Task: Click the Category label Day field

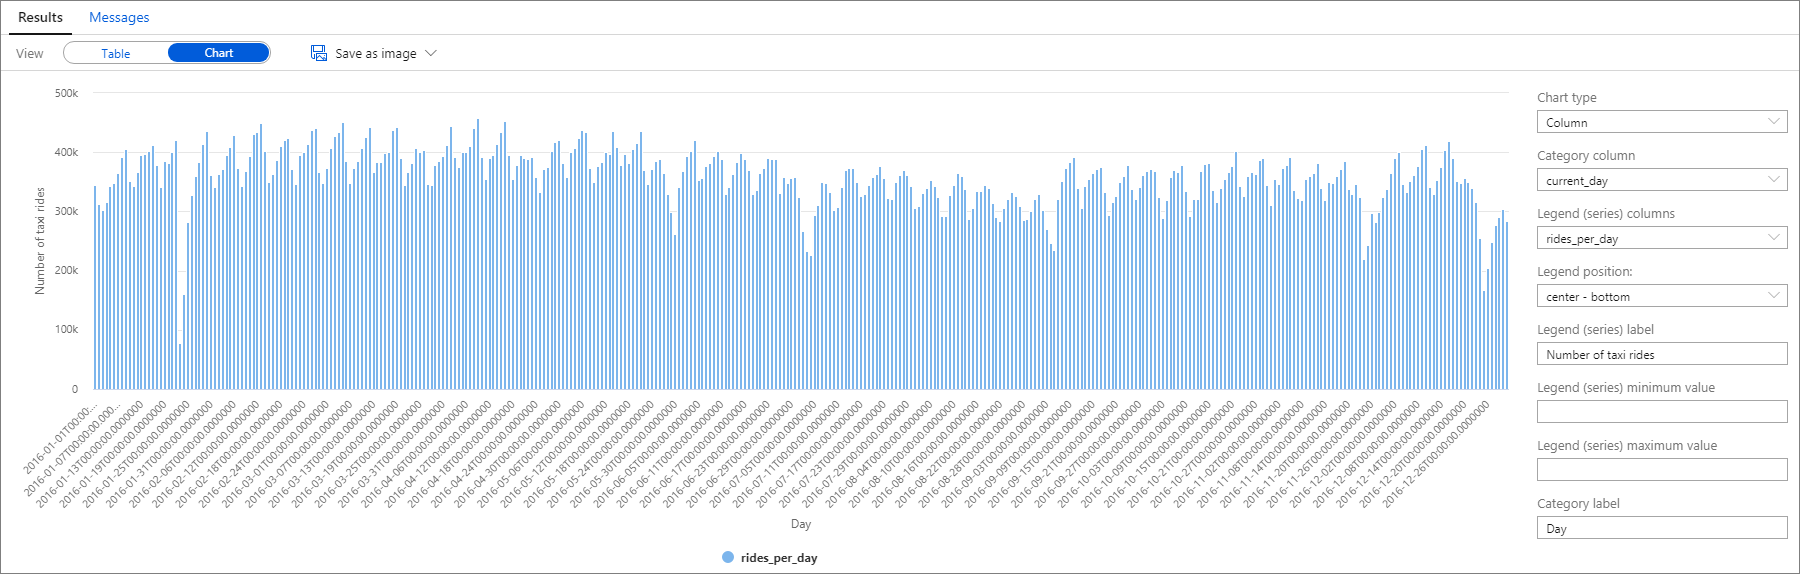Action: [x=1660, y=528]
